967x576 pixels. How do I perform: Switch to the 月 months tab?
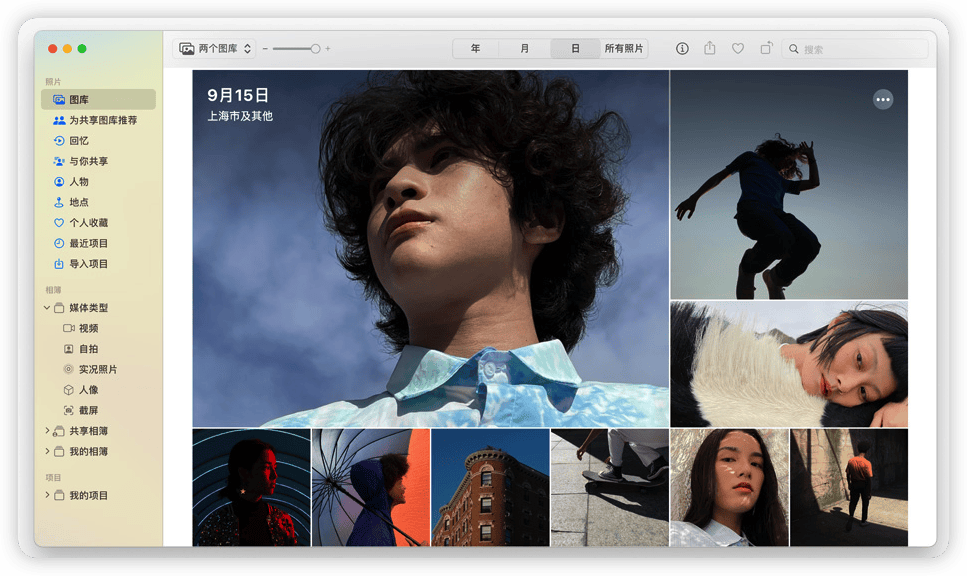pyautogui.click(x=524, y=48)
